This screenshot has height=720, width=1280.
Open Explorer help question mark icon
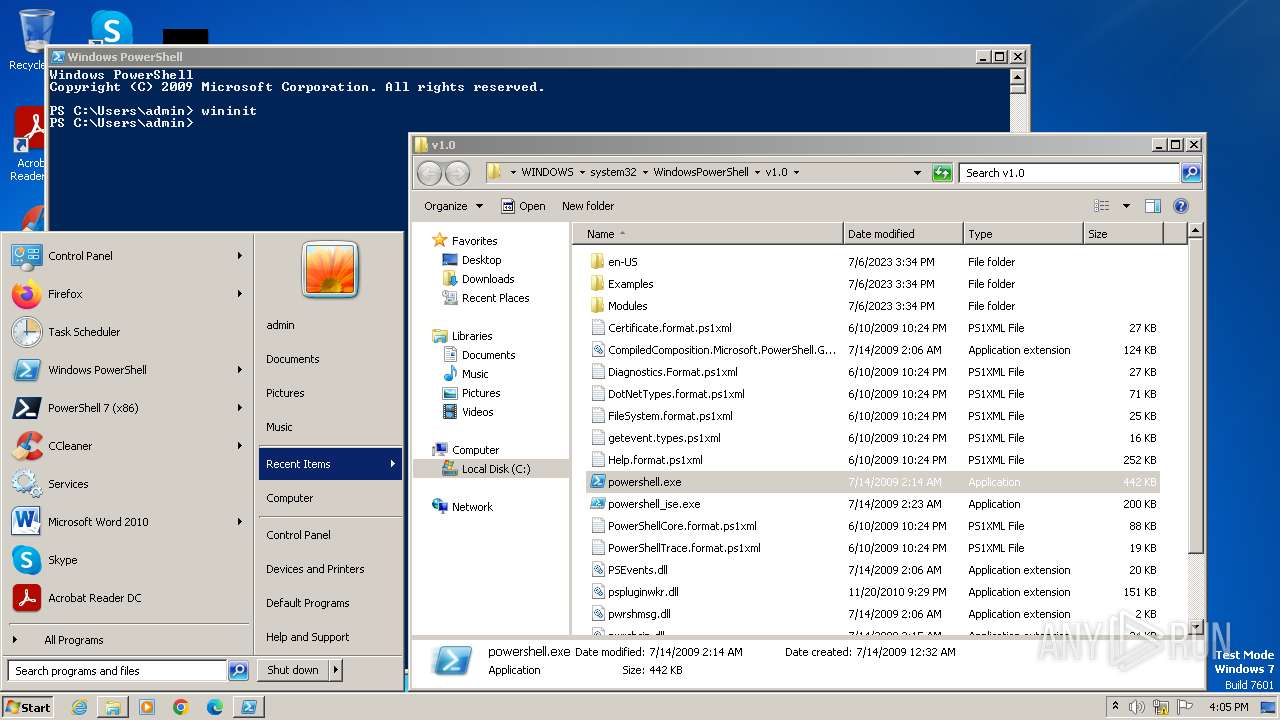[x=1181, y=206]
